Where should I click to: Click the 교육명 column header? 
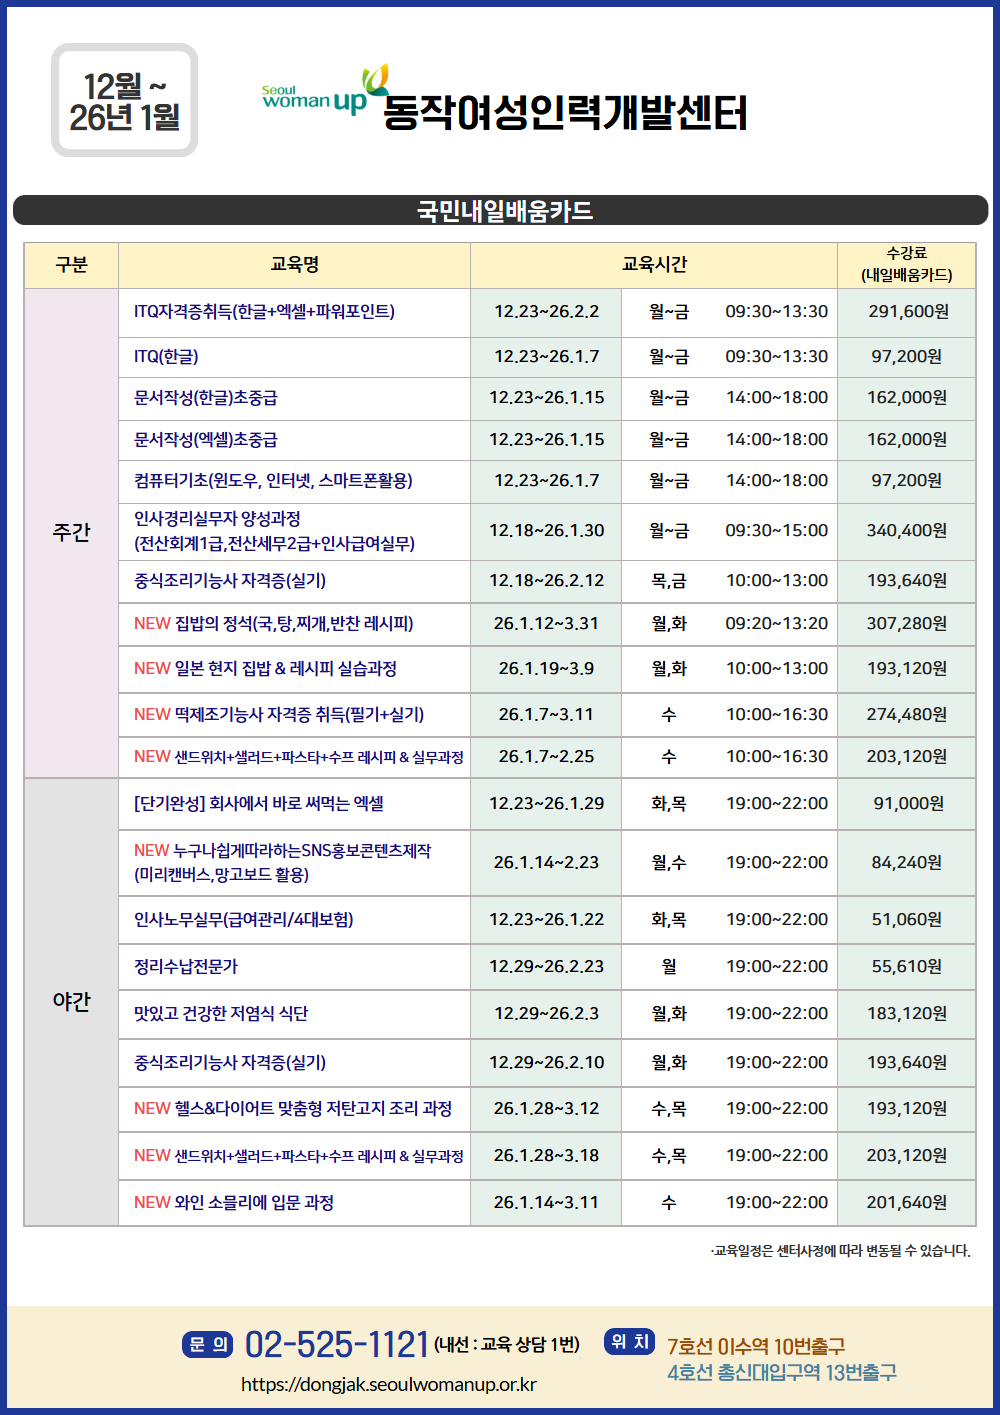point(294,265)
